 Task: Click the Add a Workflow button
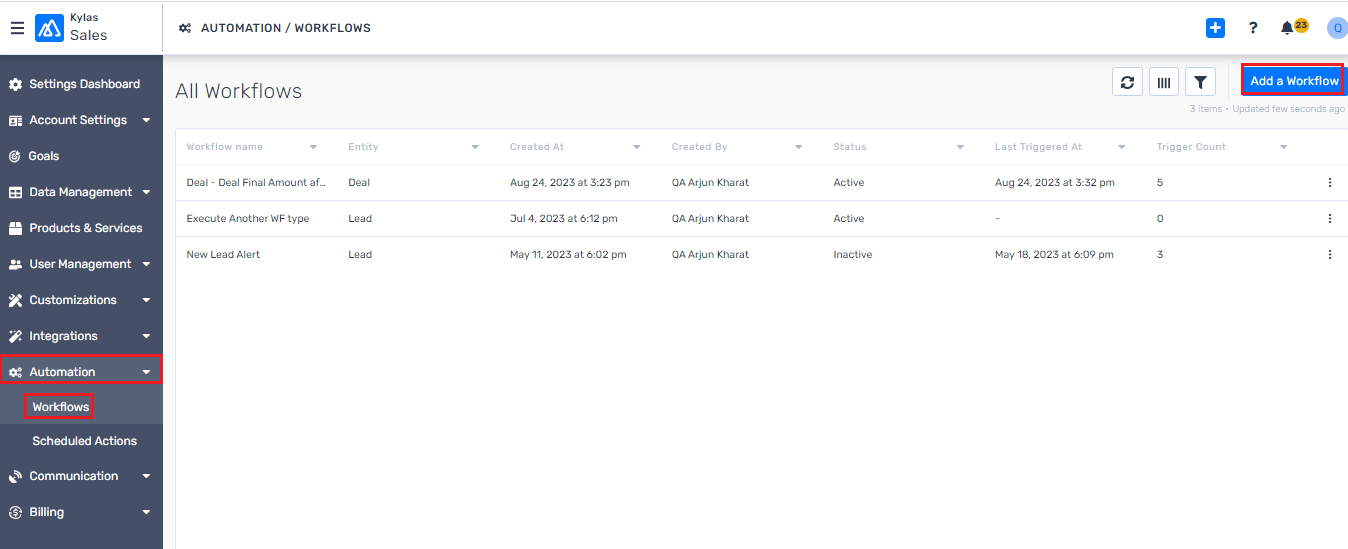point(1293,81)
